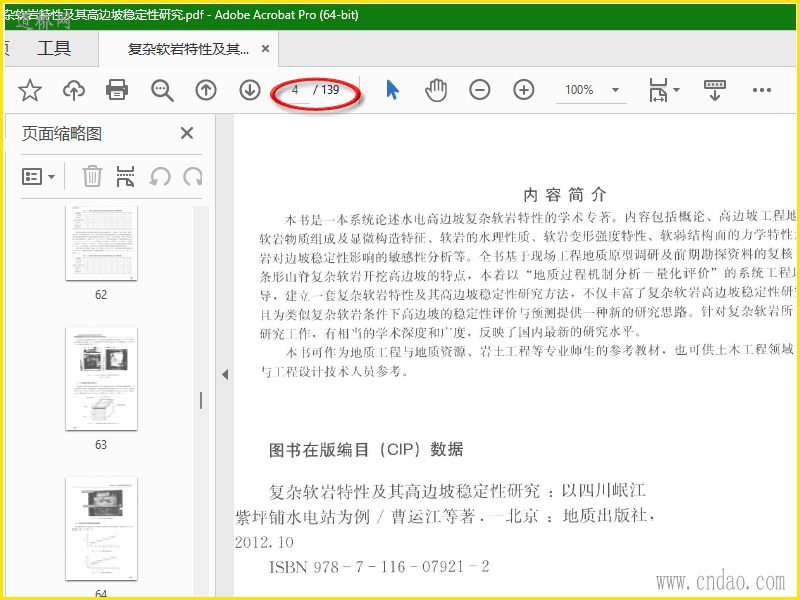Print the document with the printer icon
This screenshot has height=600, width=800.
click(x=117, y=90)
